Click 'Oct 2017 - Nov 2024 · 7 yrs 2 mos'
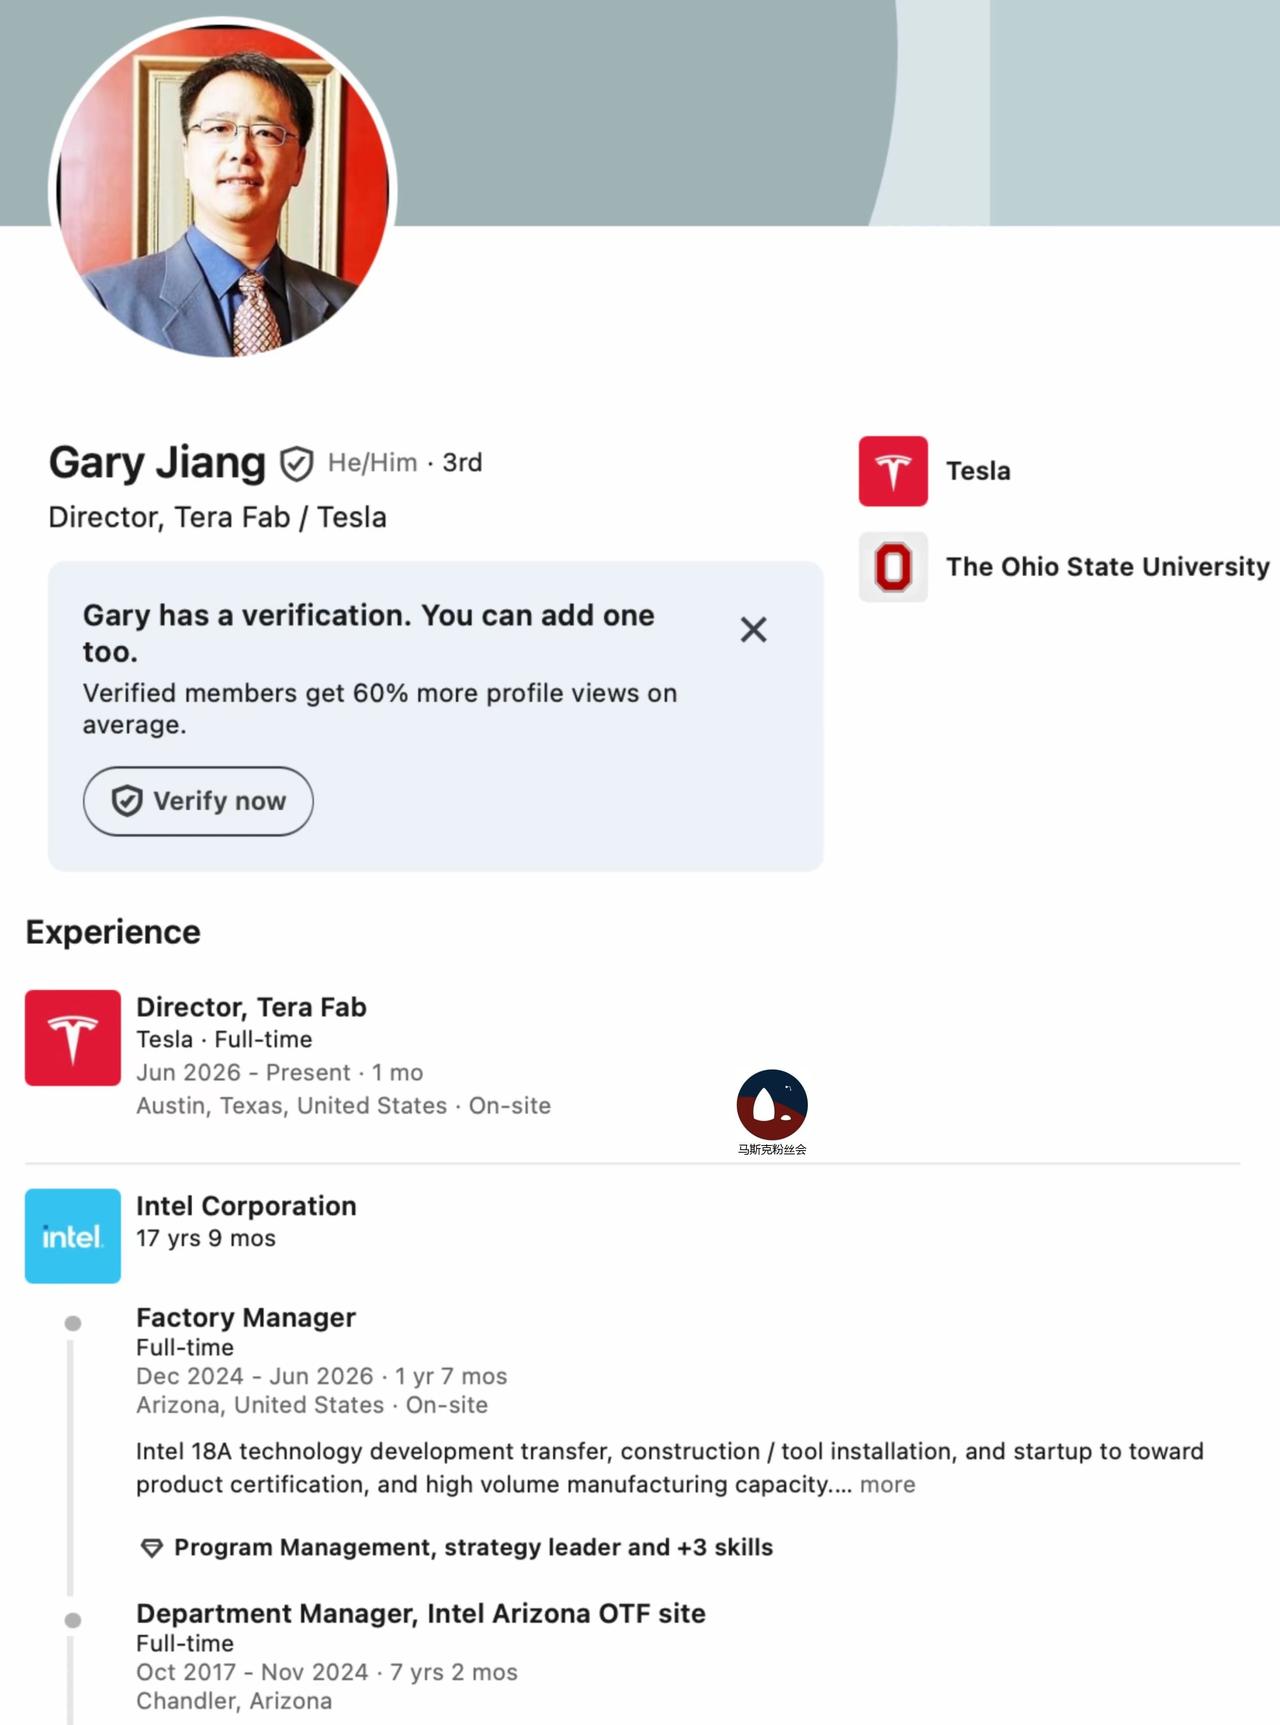The height and width of the screenshot is (1725, 1280). [326, 1672]
